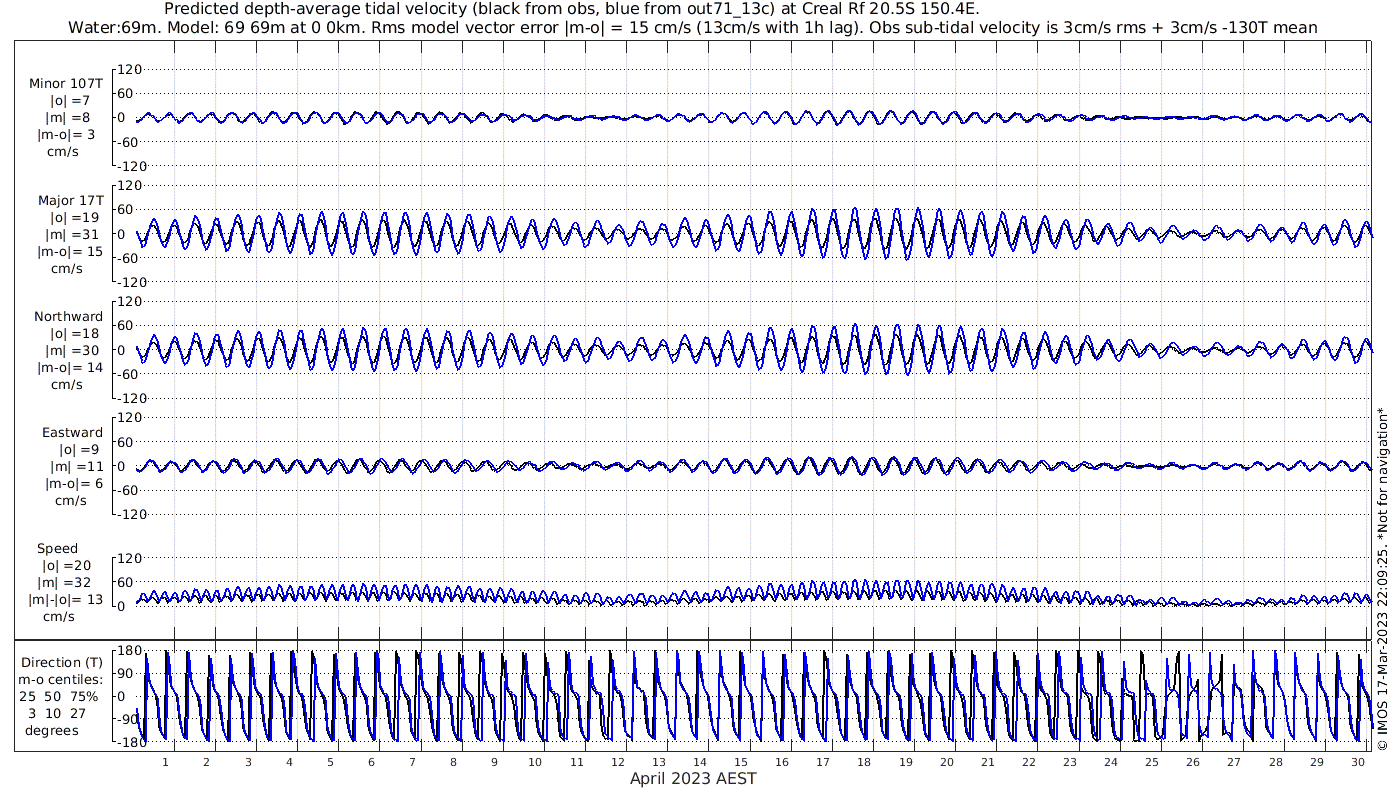1400x800 pixels.
Task: Click date tick '20' on the x-axis
Action: click(x=946, y=762)
